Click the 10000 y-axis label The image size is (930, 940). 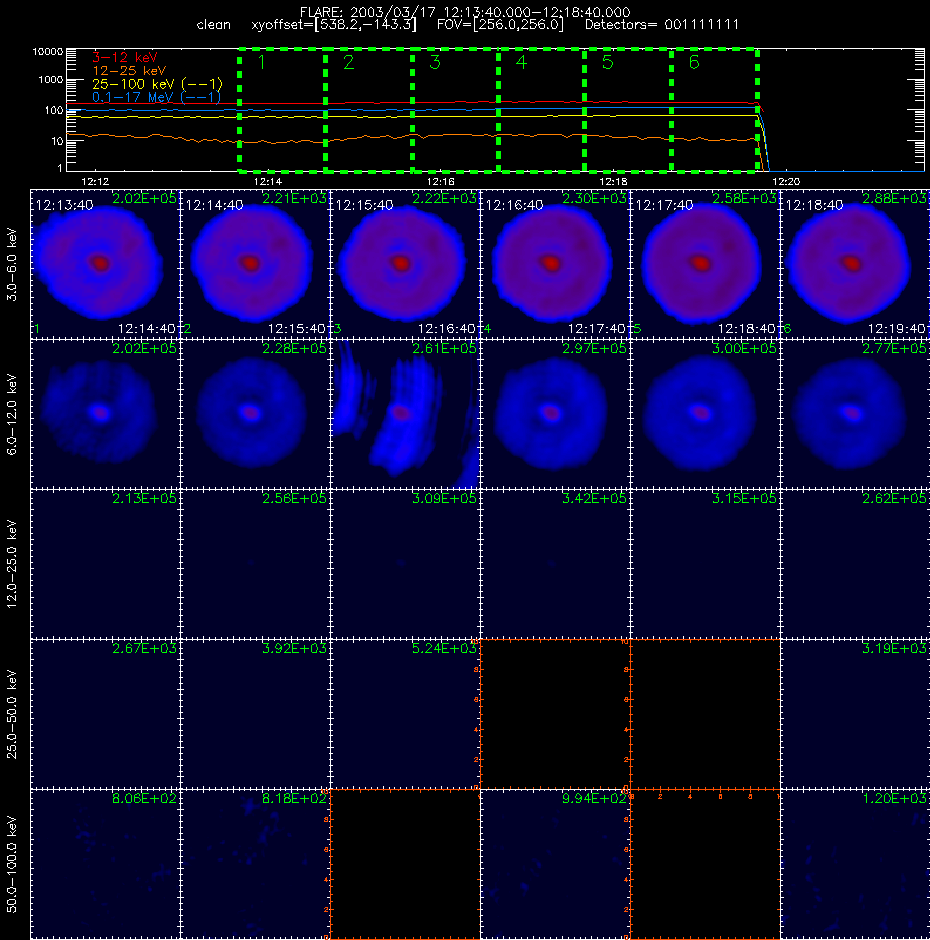(x=47, y=52)
